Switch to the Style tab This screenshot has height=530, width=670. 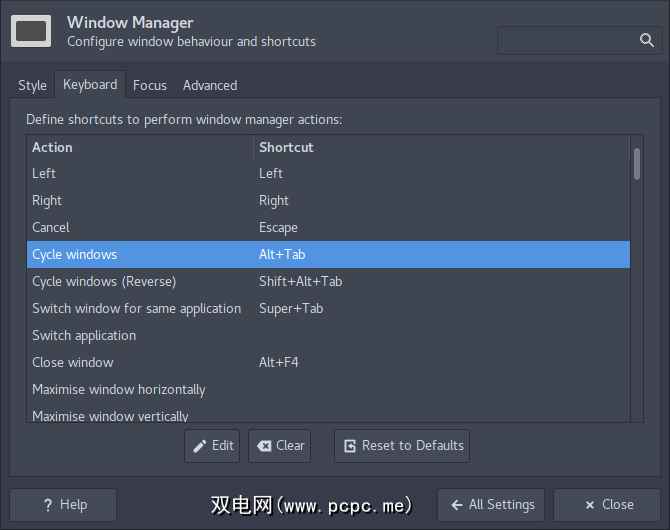click(x=32, y=86)
